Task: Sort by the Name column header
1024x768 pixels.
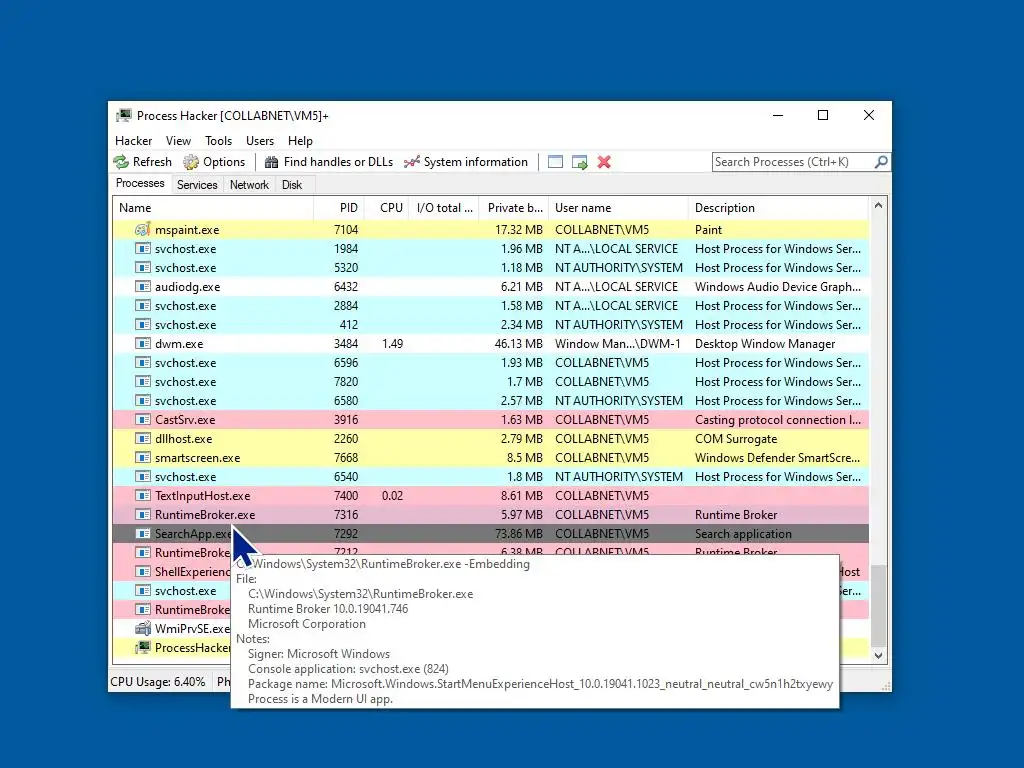Action: point(213,208)
